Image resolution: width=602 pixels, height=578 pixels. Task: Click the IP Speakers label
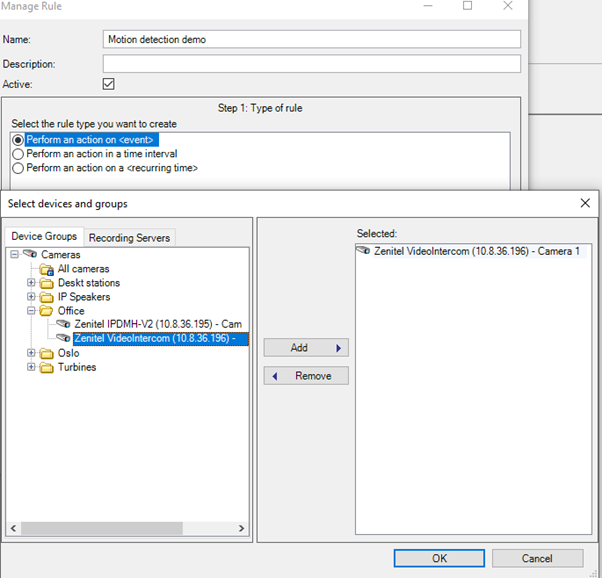click(84, 297)
